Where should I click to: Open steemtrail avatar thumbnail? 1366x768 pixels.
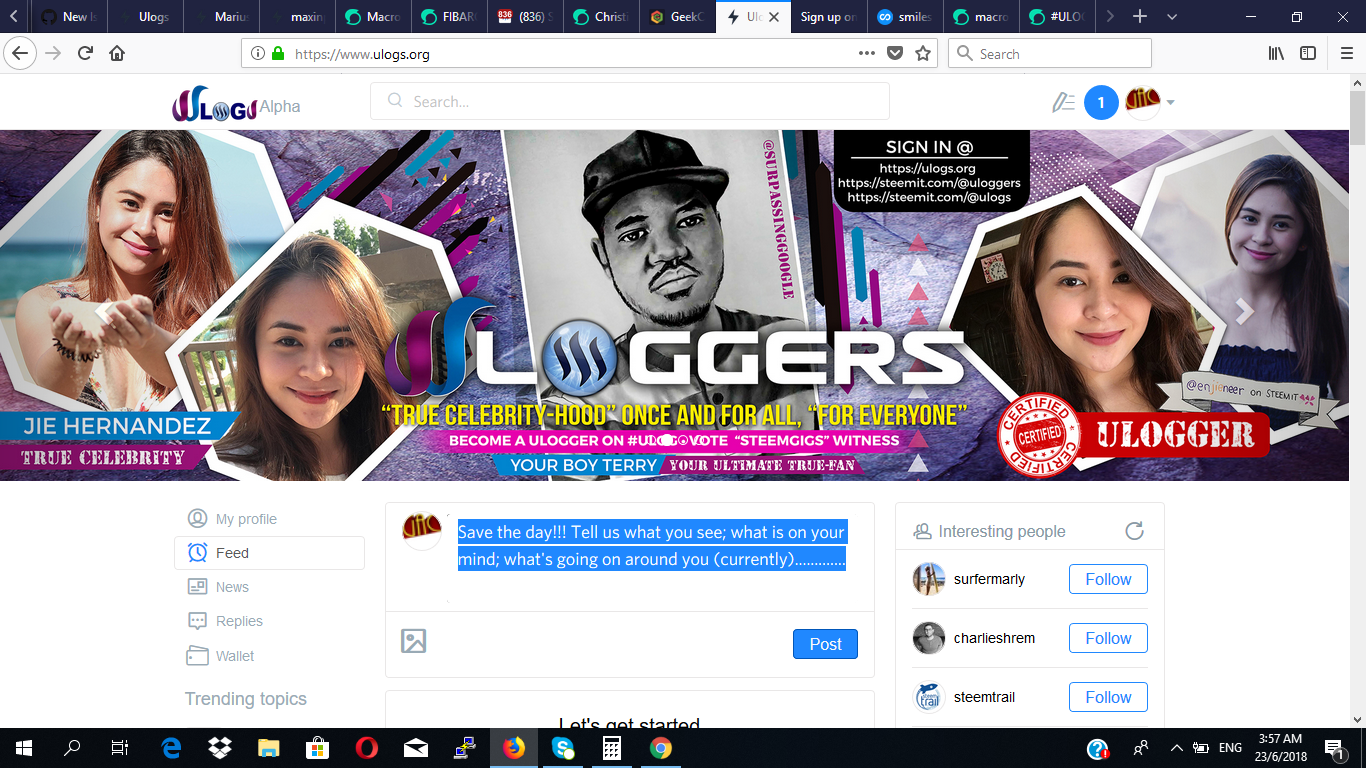point(929,697)
